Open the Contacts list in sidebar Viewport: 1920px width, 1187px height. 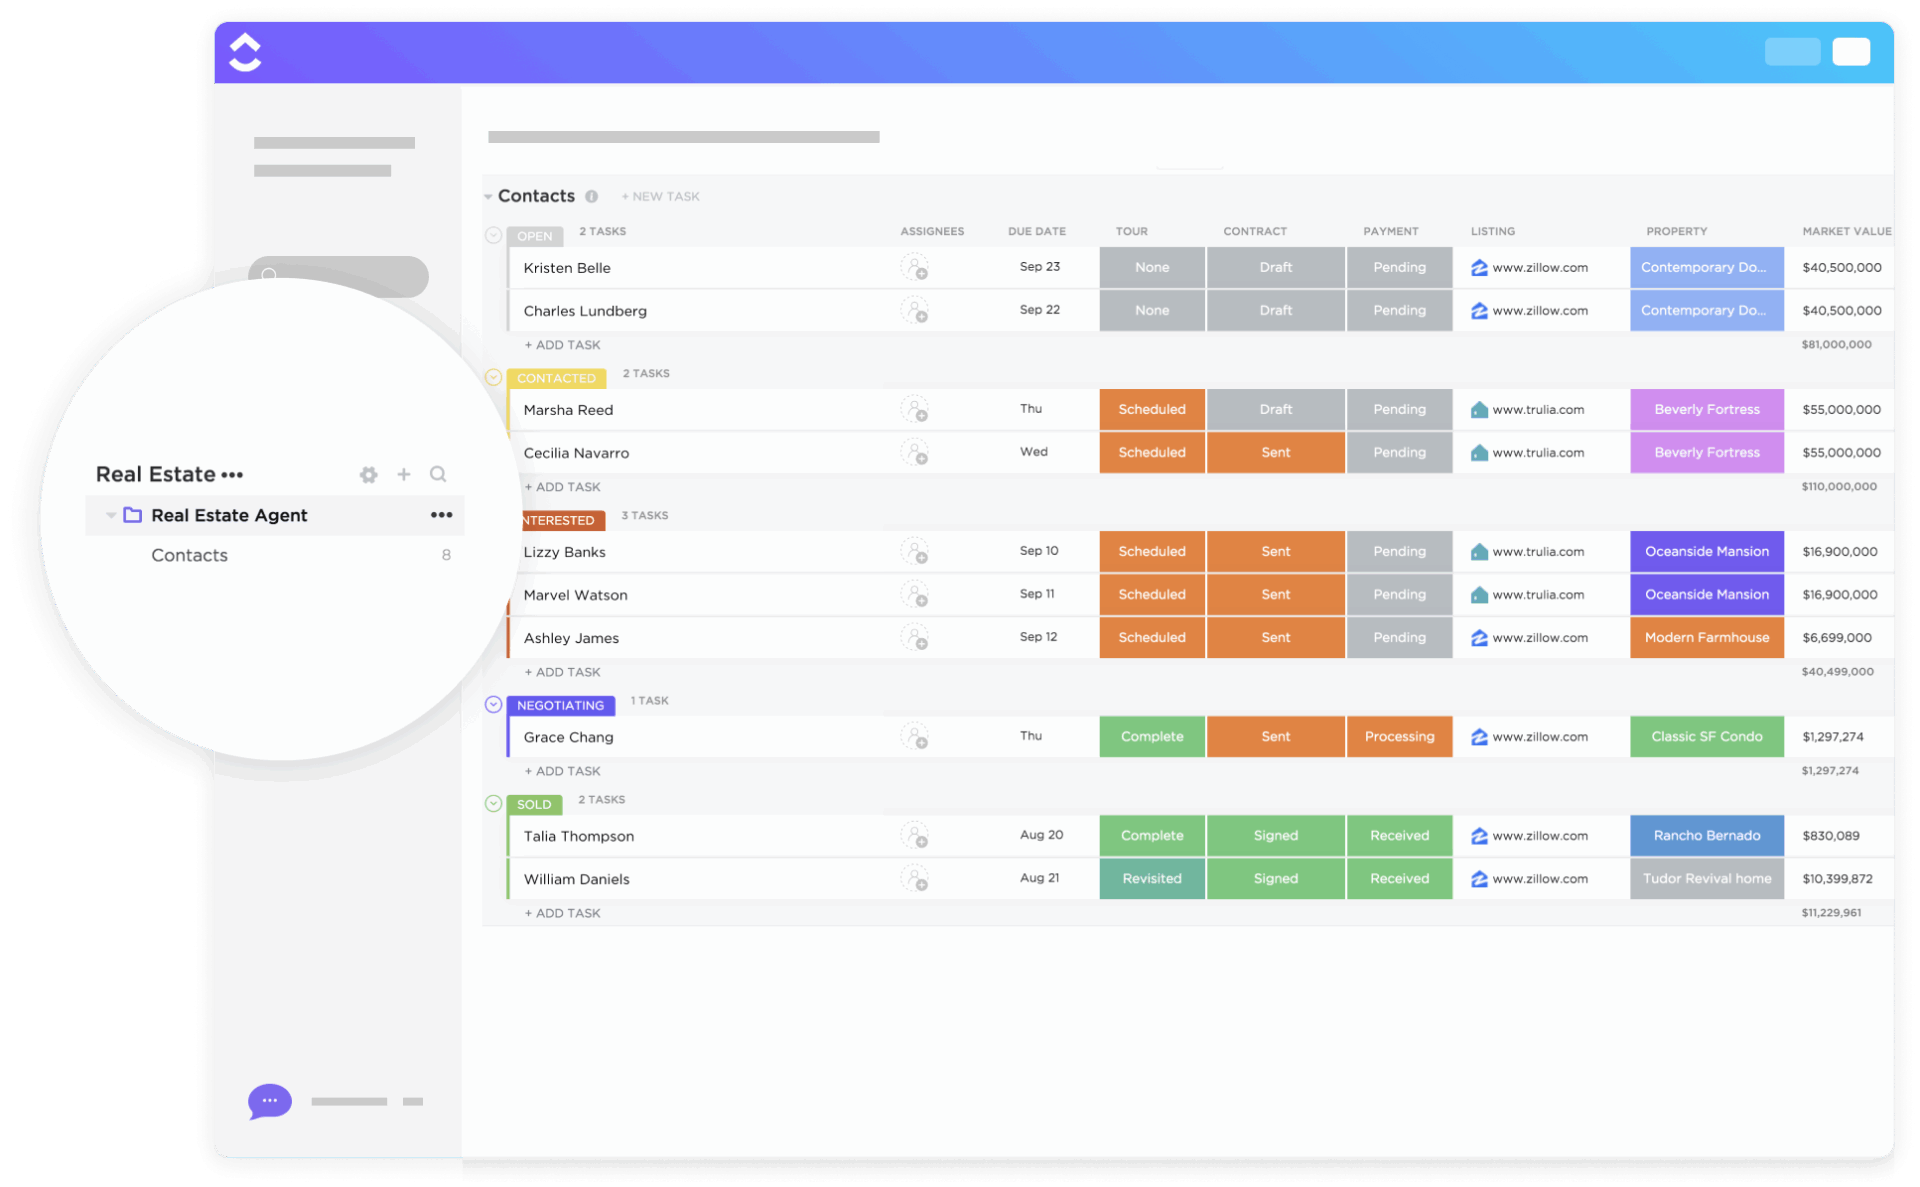(190, 556)
